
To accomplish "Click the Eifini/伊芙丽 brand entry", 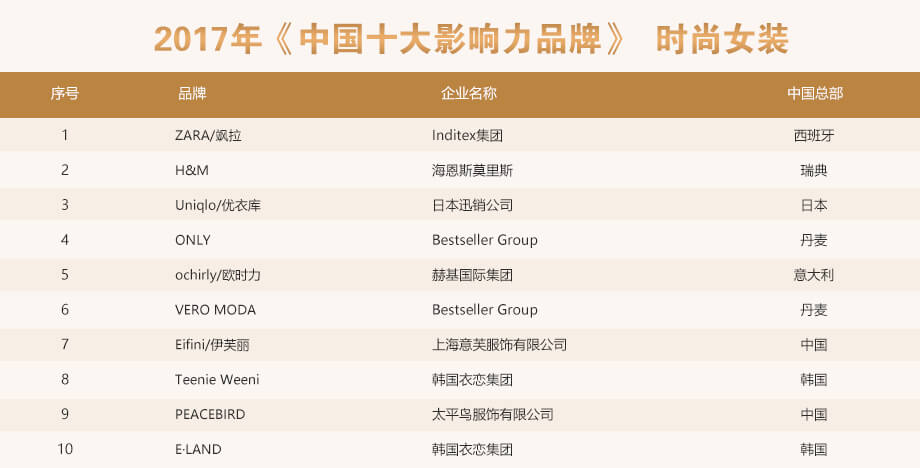I will (x=212, y=345).
